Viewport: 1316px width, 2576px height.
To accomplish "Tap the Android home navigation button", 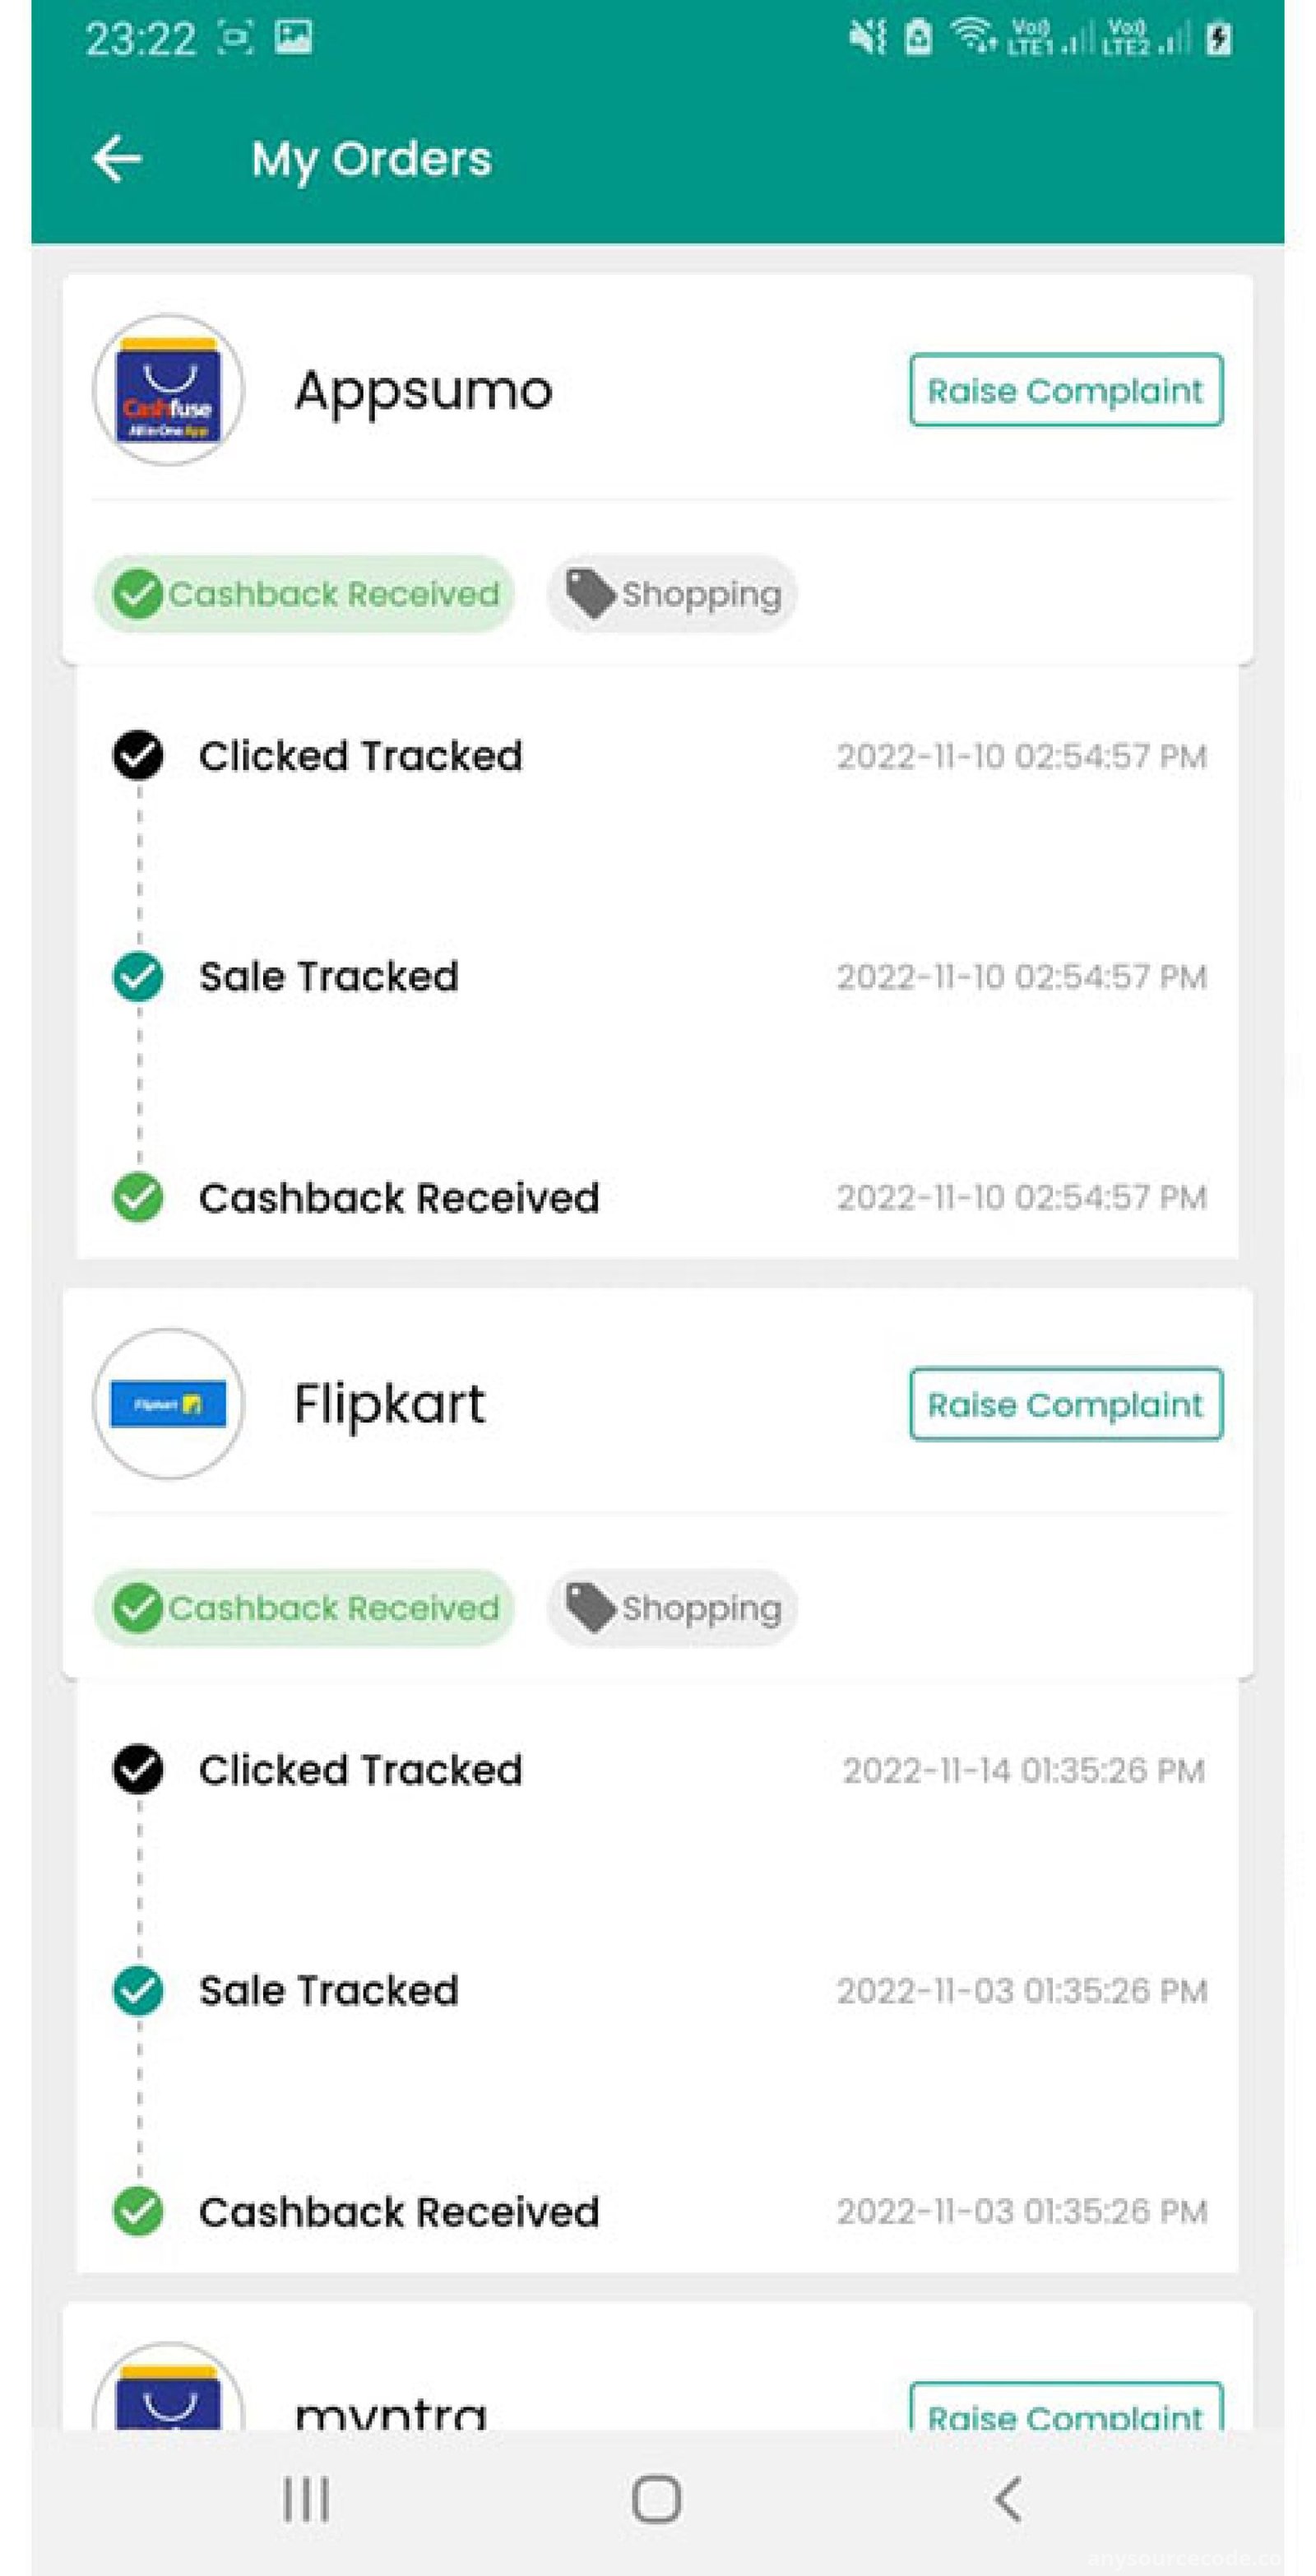I will point(657,2500).
